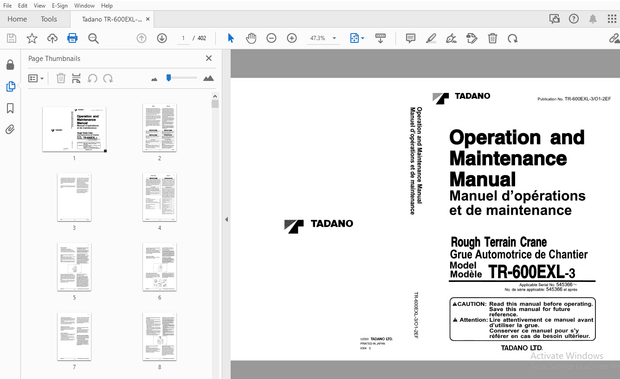Screen dimensions: 620x379
Task: Open the Find text magnifier
Action: (93, 38)
